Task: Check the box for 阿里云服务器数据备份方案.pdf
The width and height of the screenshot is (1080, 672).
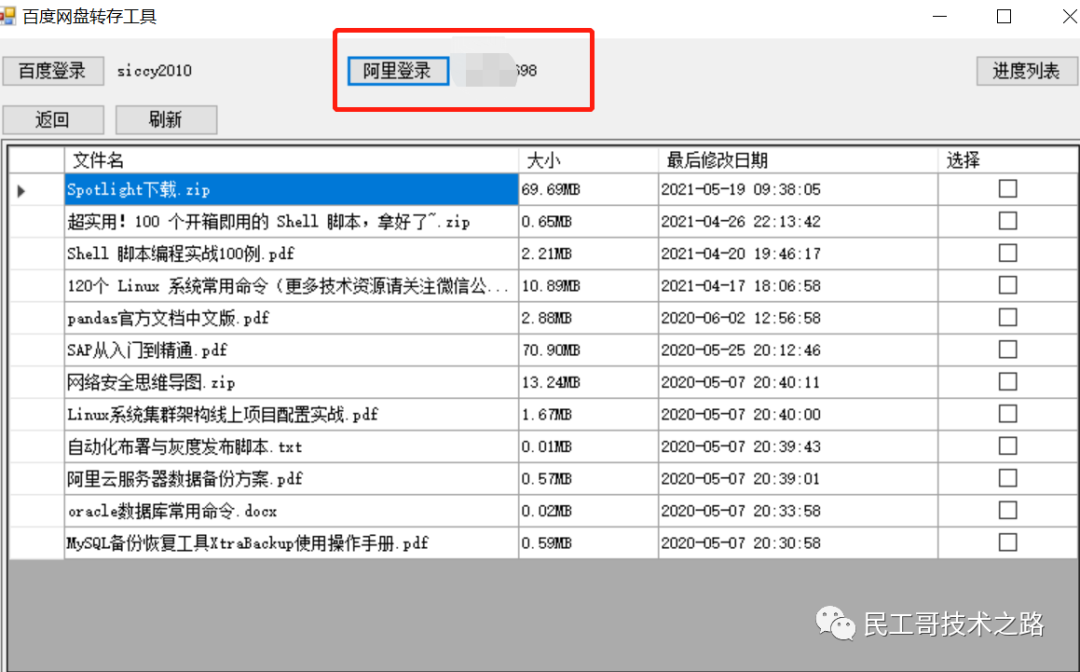Action: click(1008, 479)
